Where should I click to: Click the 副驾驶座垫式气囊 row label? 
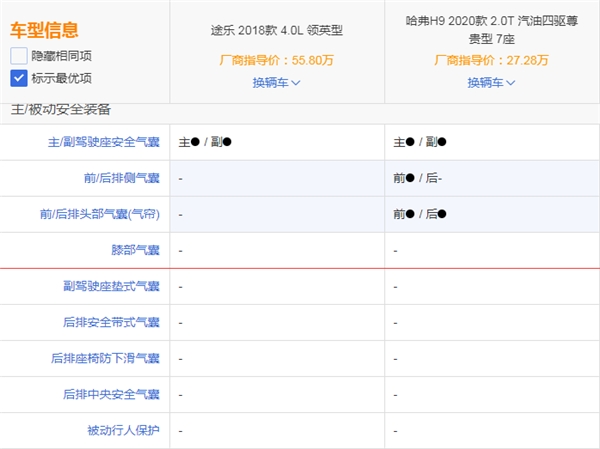click(x=110, y=287)
